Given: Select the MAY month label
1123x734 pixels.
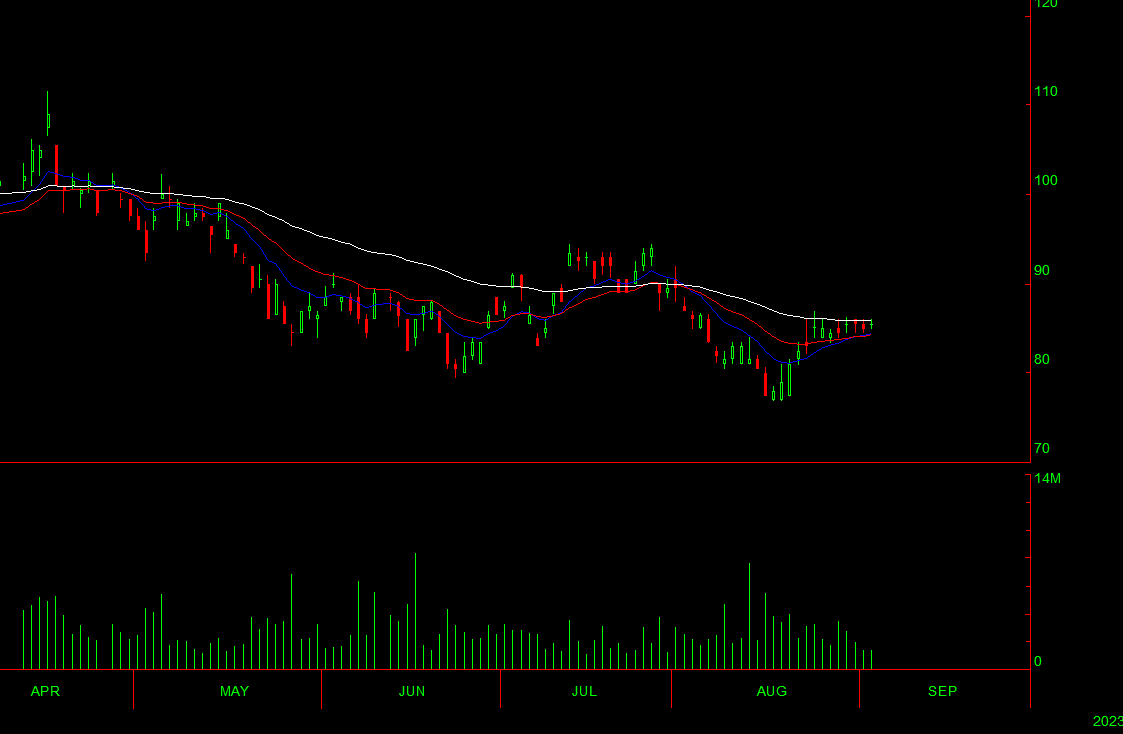Looking at the screenshot, I should 234,691.
